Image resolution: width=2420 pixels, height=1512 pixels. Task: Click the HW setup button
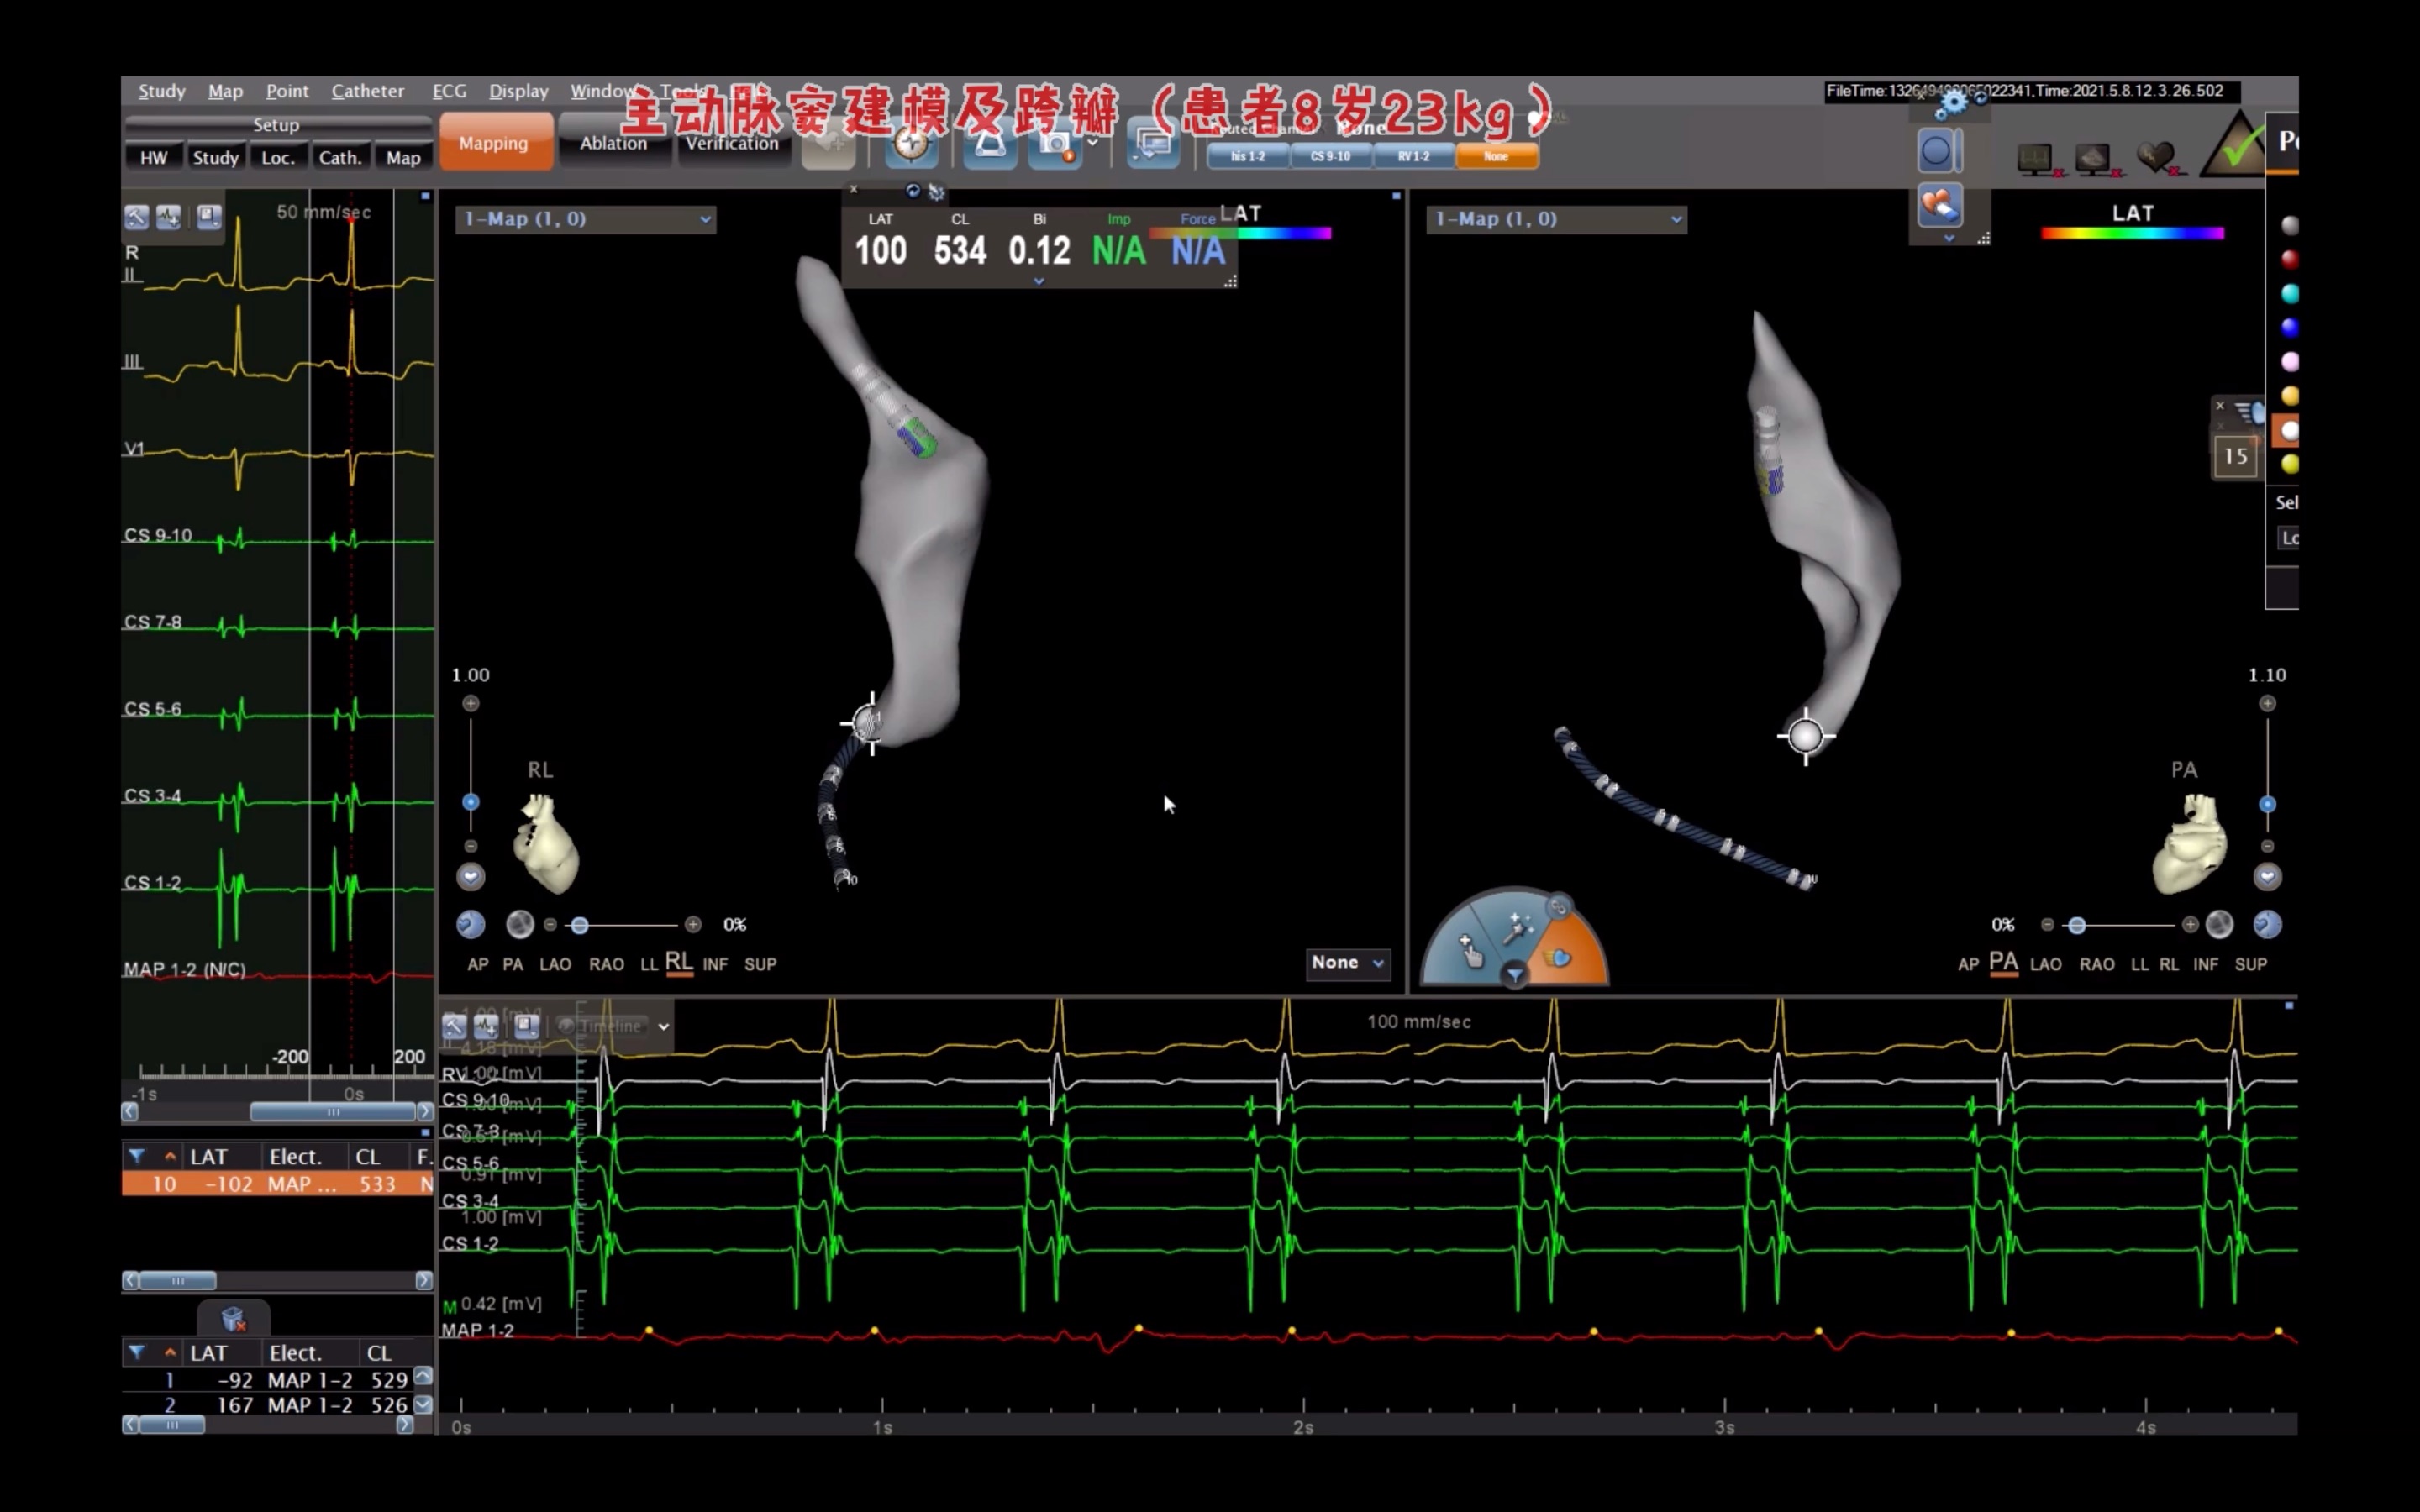click(x=153, y=158)
